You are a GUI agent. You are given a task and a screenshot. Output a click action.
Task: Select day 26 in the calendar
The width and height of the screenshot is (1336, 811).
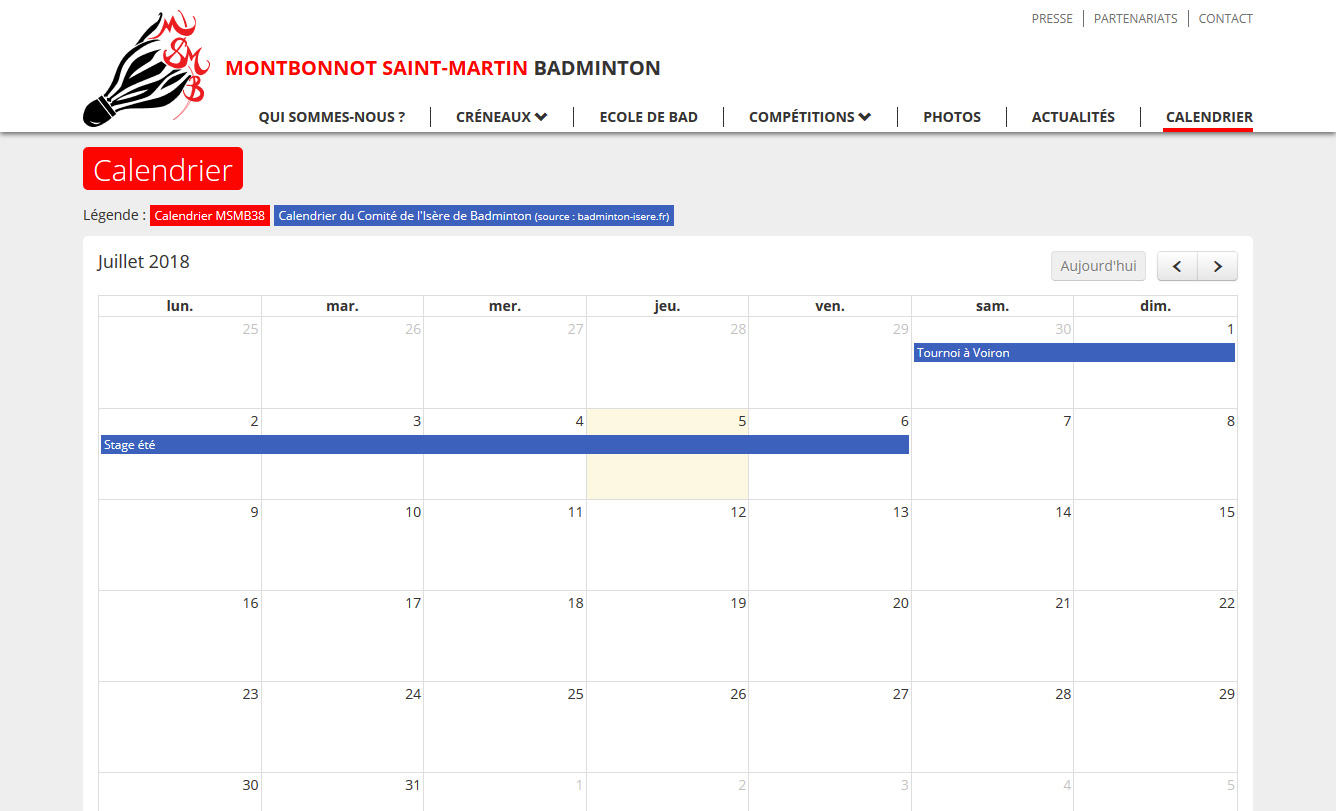point(668,727)
